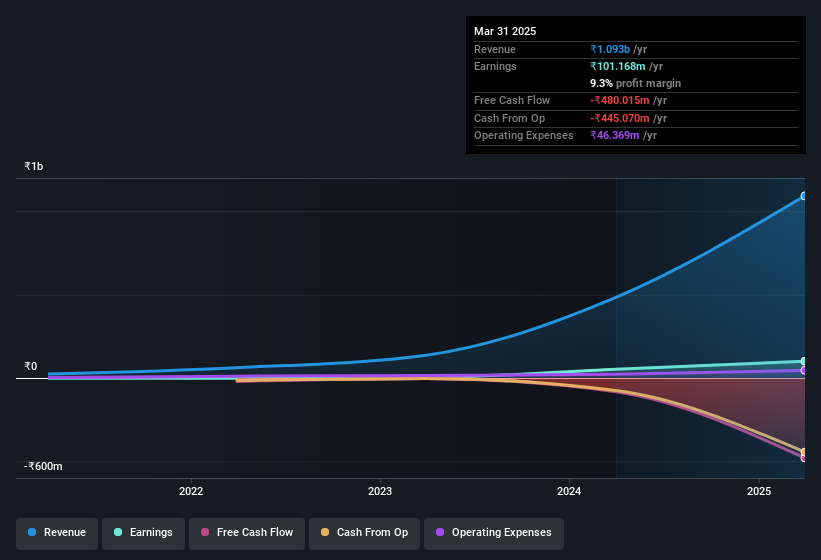Click the Operating Expenses label in tooltip
Image resolution: width=821 pixels, height=560 pixels.
[x=524, y=135]
